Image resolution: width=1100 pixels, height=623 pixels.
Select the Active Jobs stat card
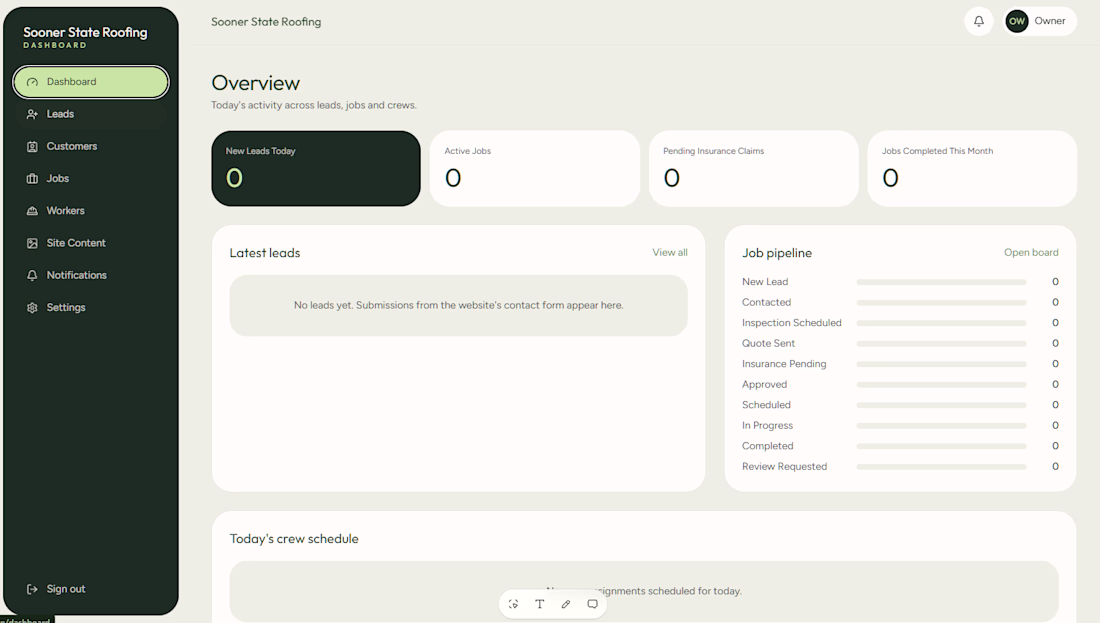pyautogui.click(x=535, y=168)
